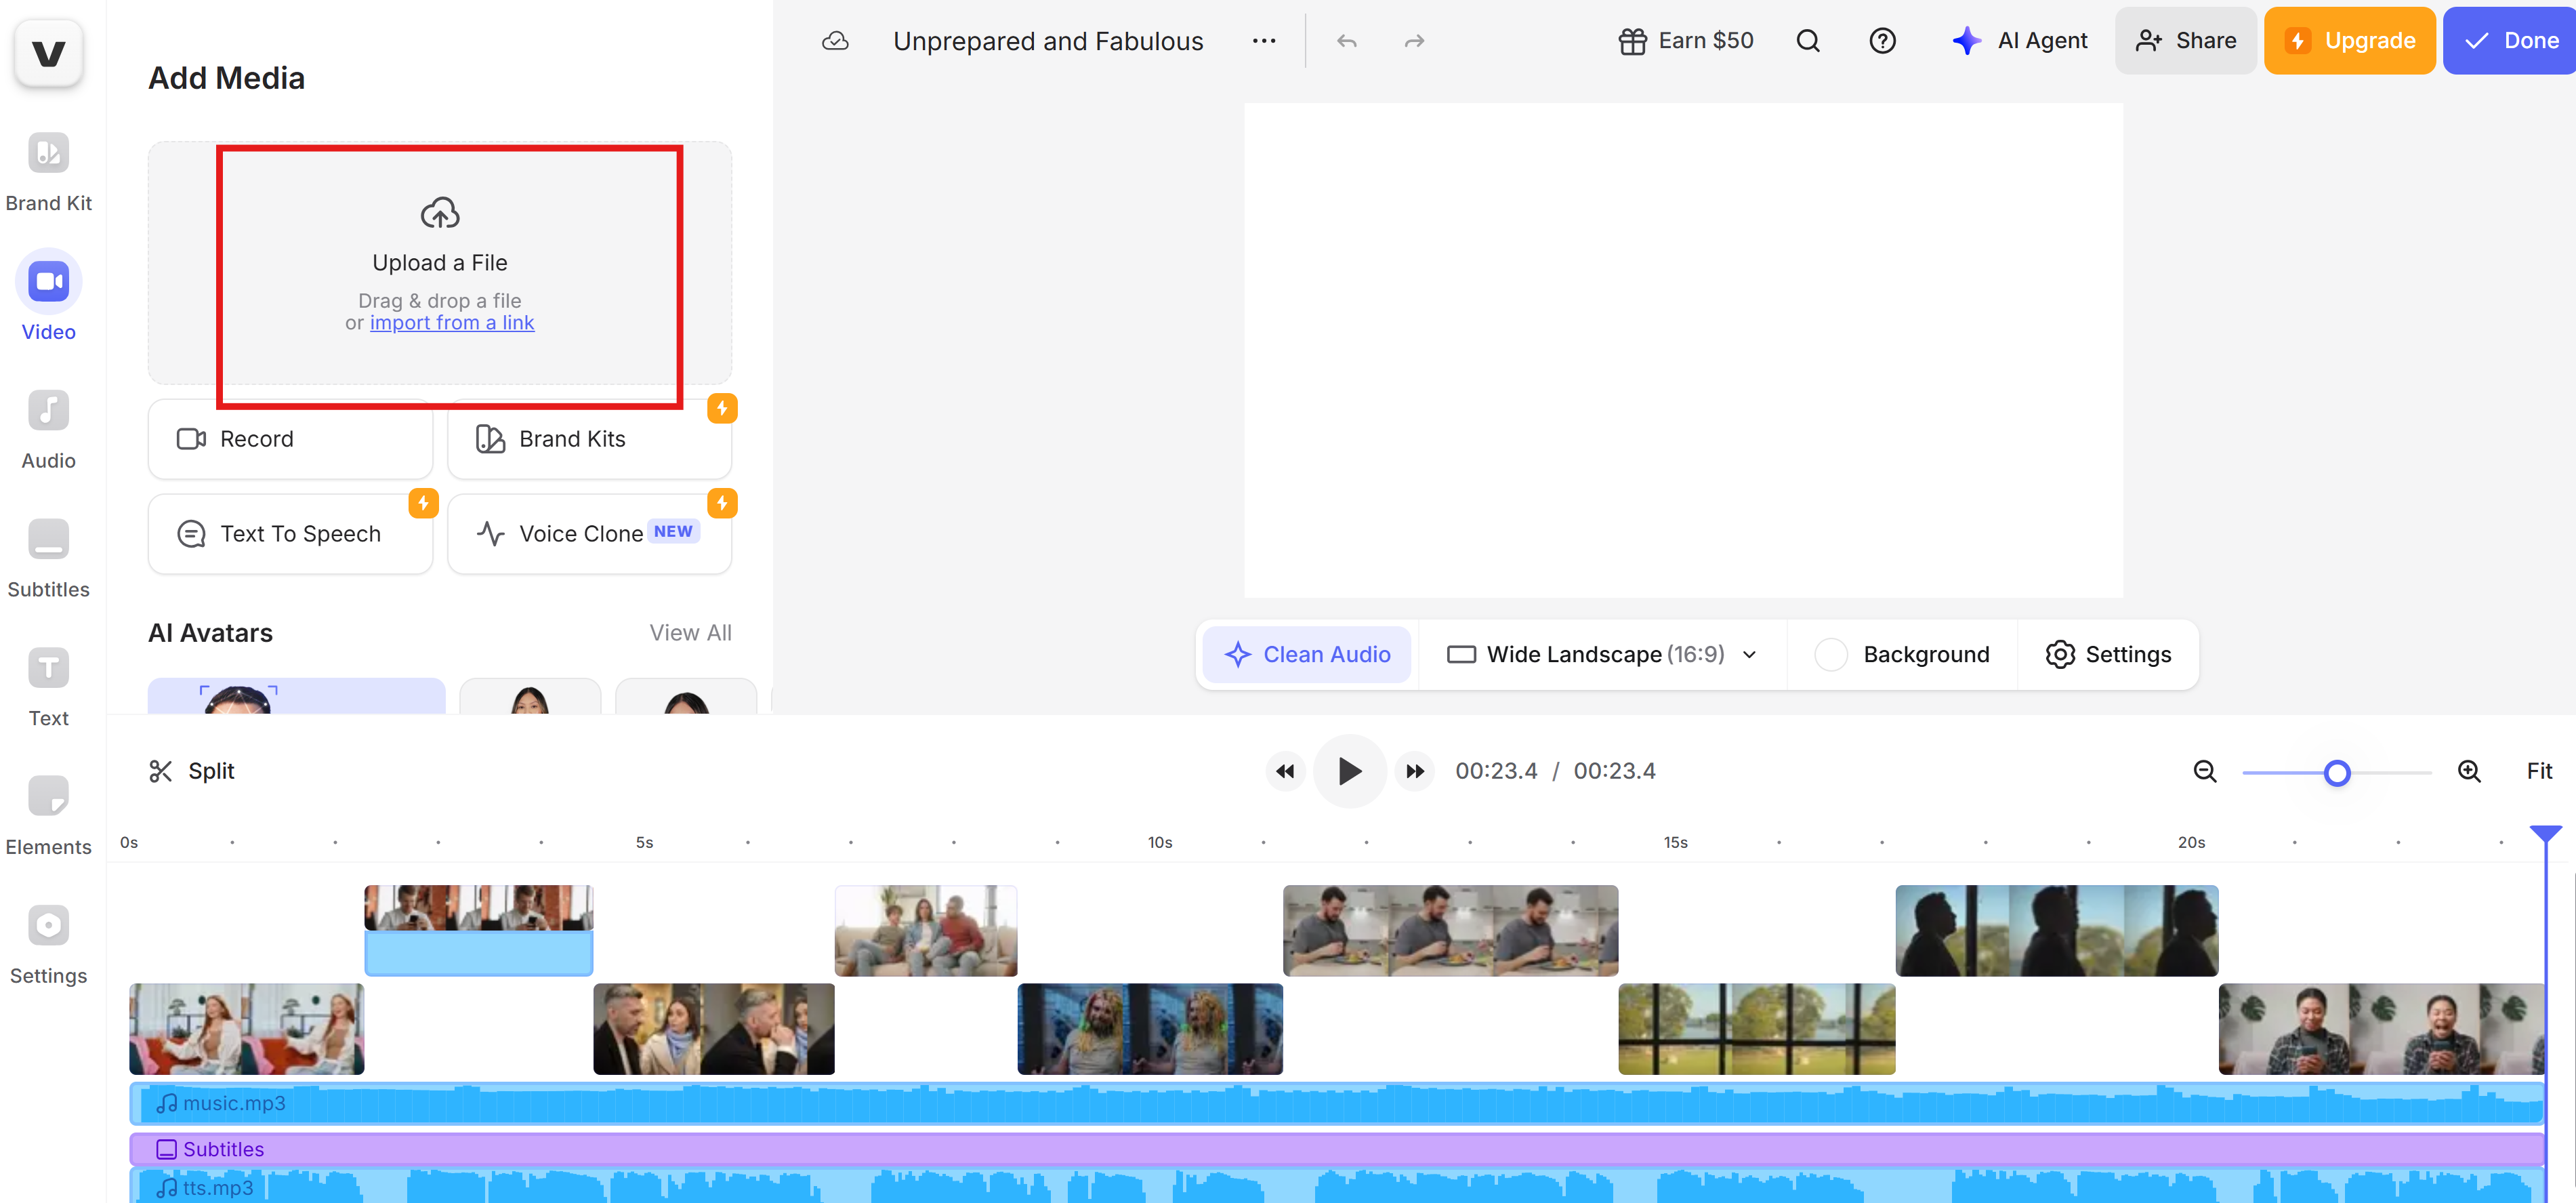
Task: Open the Subtitles panel
Action: [48, 556]
